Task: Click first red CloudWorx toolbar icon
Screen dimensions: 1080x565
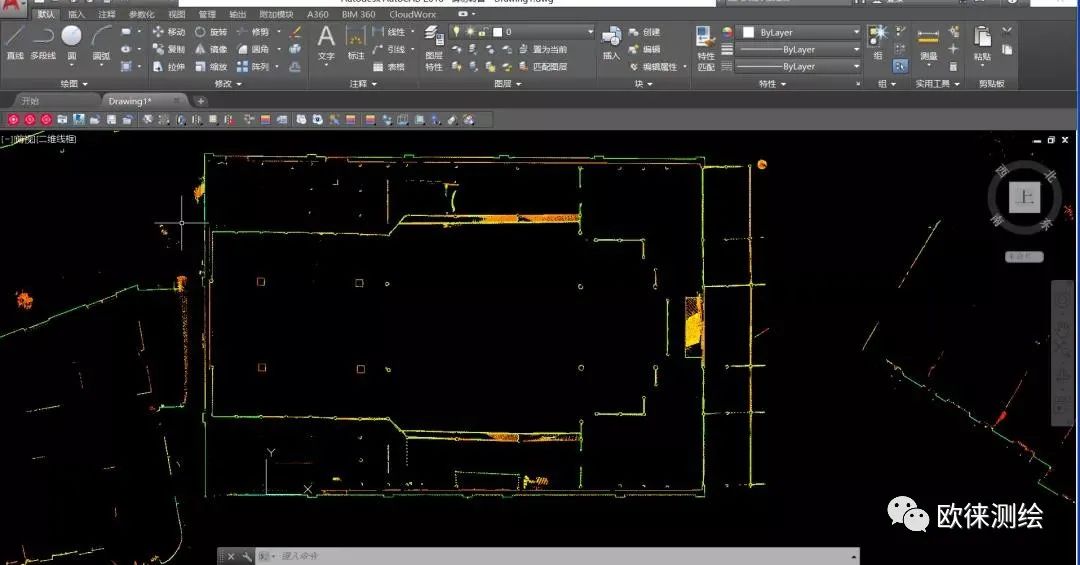Action: pyautogui.click(x=13, y=119)
